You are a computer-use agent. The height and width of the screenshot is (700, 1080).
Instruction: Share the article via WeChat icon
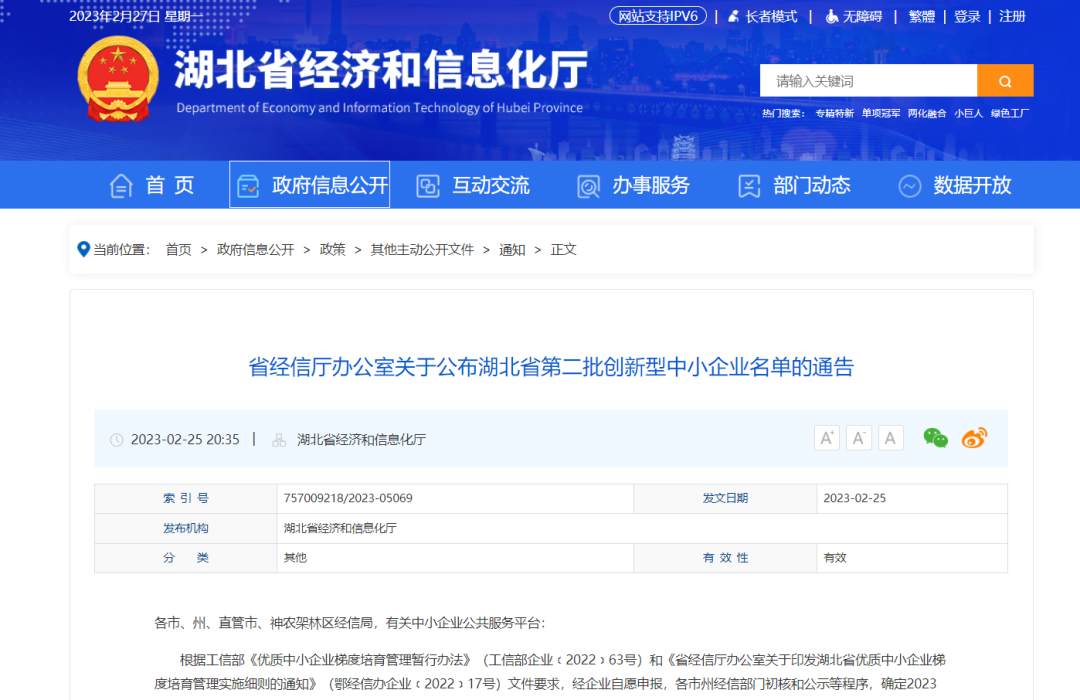(935, 438)
